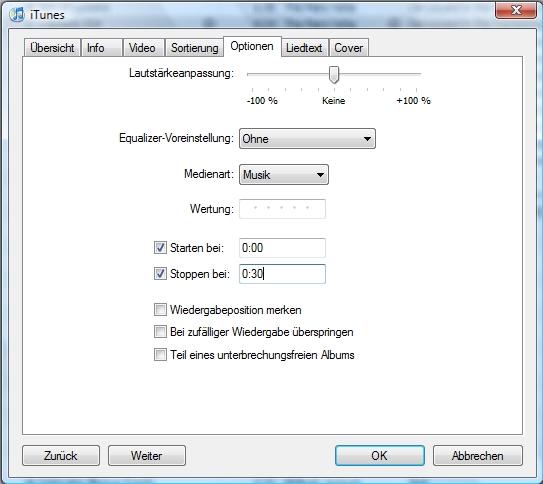Viewport: 543px width, 484px height.
Task: Open the Medienart dropdown showing Musik
Action: pos(284,174)
